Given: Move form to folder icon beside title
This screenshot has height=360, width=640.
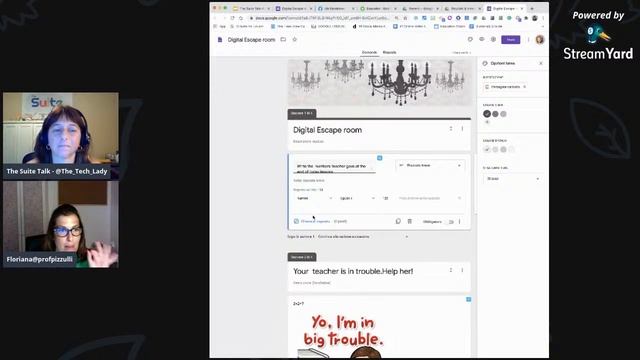Looking at the screenshot, I should [x=283, y=40].
